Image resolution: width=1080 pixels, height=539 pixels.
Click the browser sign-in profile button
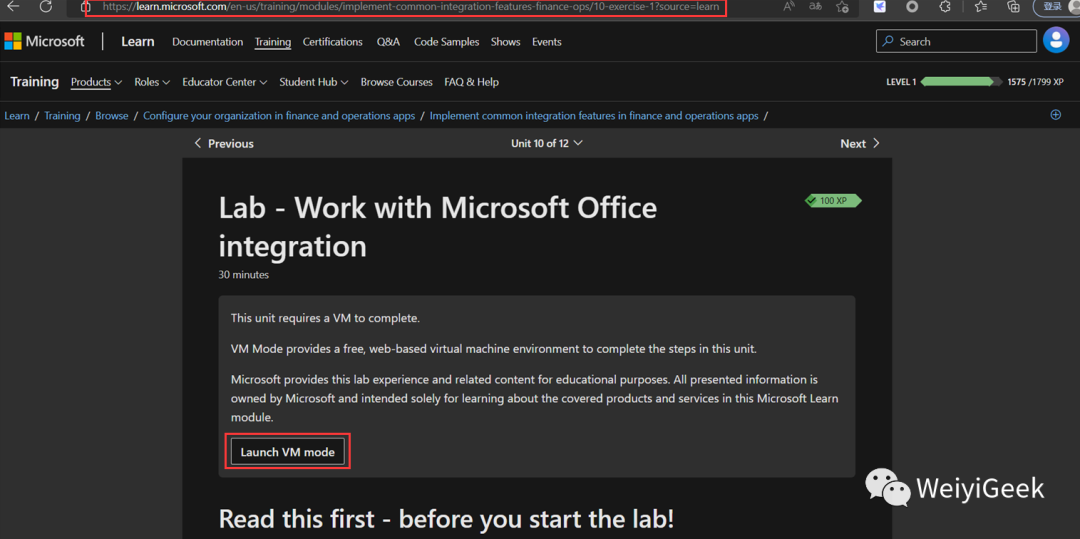point(1057,7)
